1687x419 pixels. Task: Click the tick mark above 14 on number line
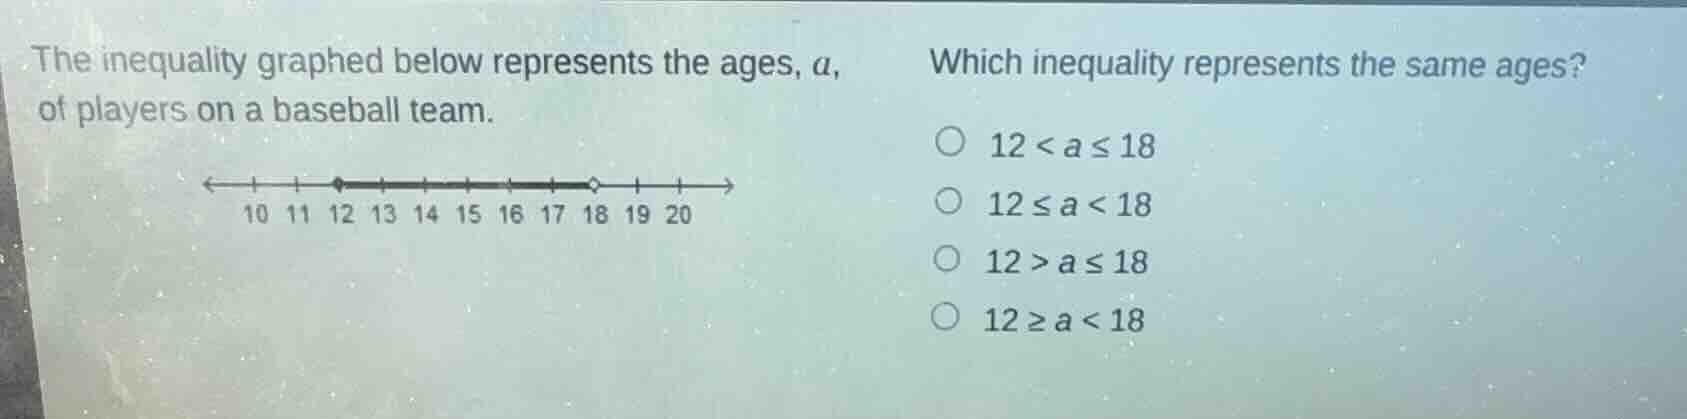coord(425,184)
